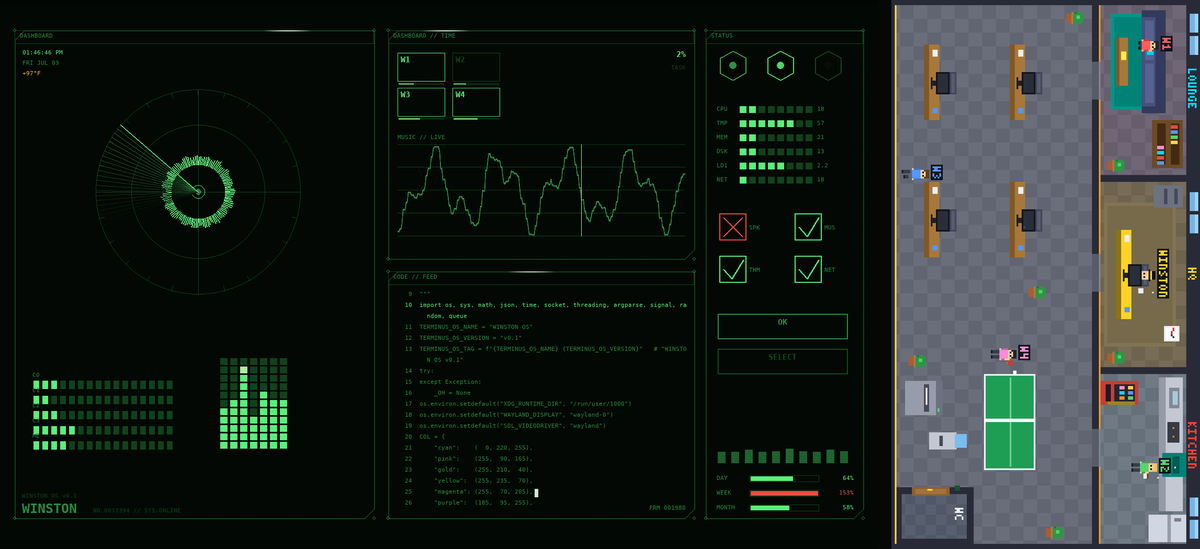Screen dimensions: 1200x549
Task: Click the kitchen counter stove
Action: (1172, 432)
